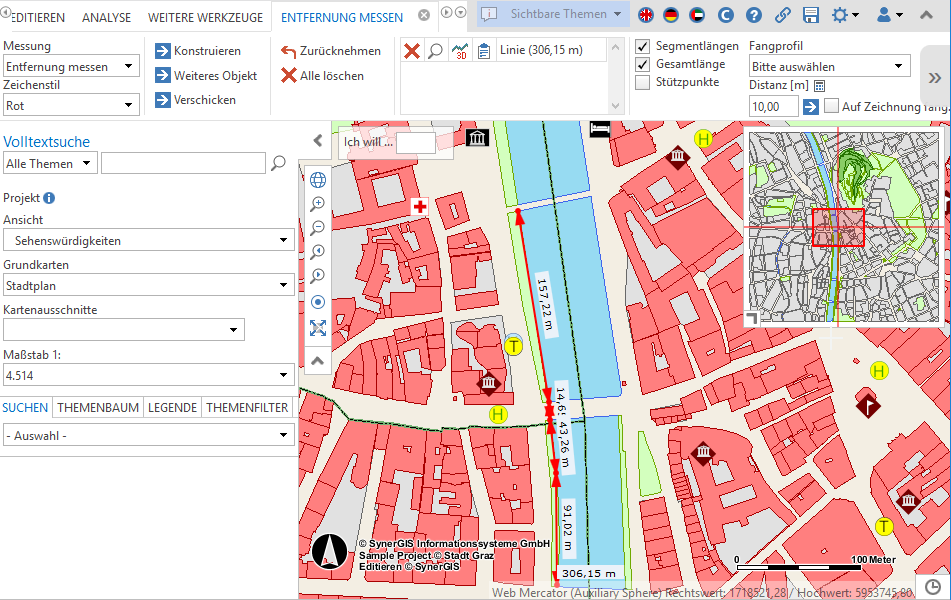
Task: Click the 3D profile measurement icon
Action: [x=459, y=51]
